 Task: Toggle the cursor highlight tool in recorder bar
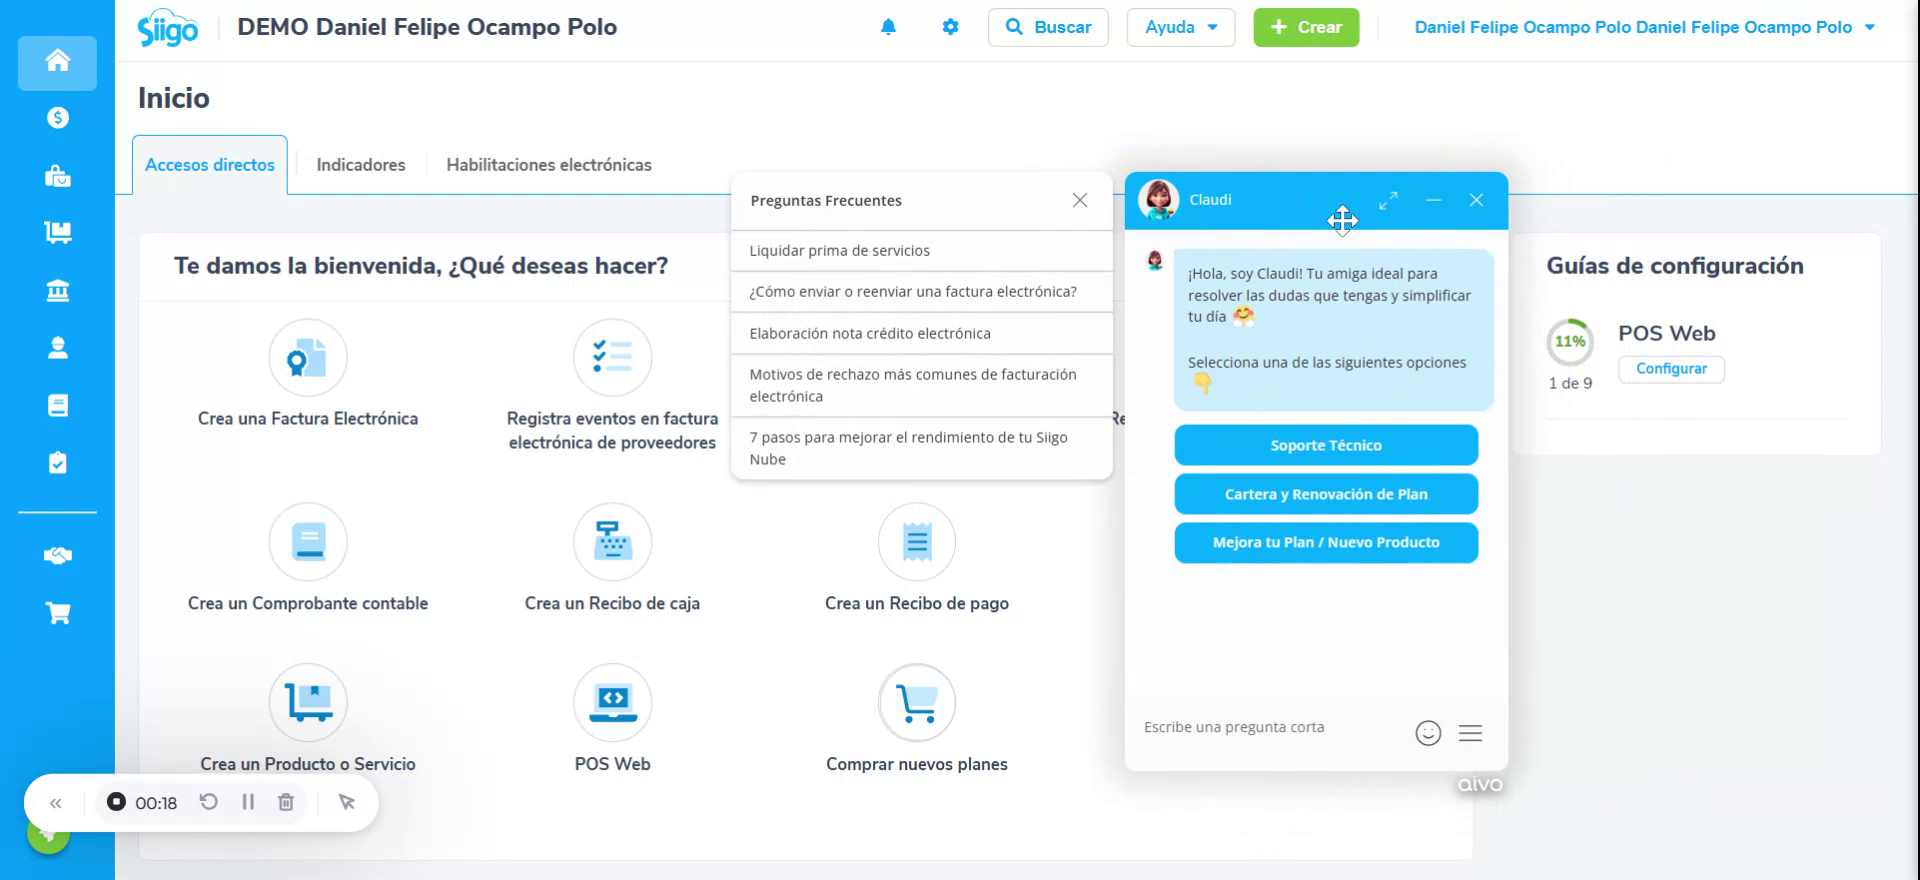click(347, 802)
